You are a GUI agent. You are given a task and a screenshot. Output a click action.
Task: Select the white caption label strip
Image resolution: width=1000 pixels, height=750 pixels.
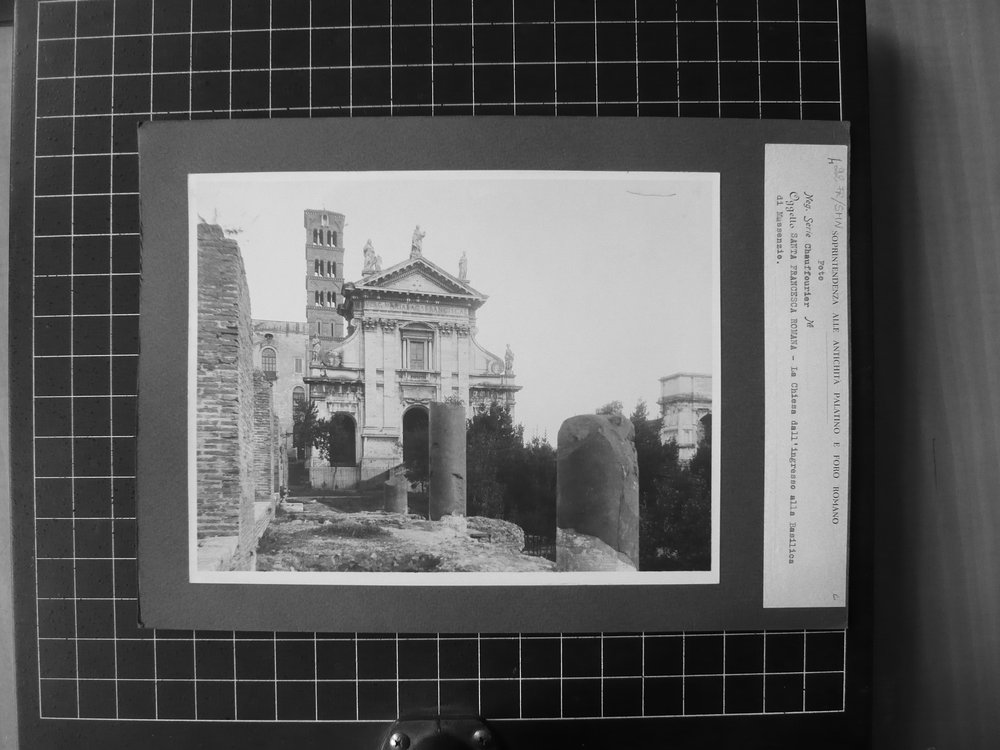pyautogui.click(x=805, y=375)
